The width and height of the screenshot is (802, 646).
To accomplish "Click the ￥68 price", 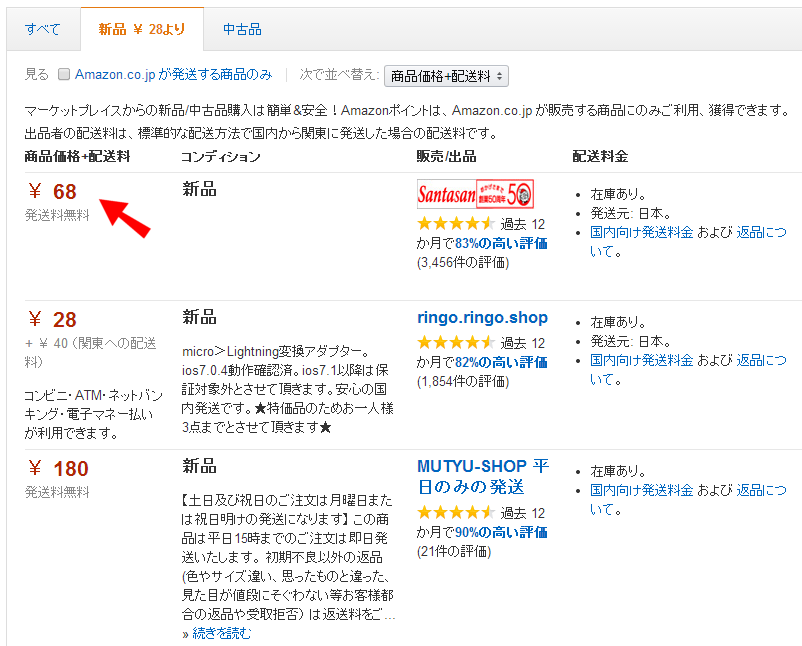I will pos(52,192).
